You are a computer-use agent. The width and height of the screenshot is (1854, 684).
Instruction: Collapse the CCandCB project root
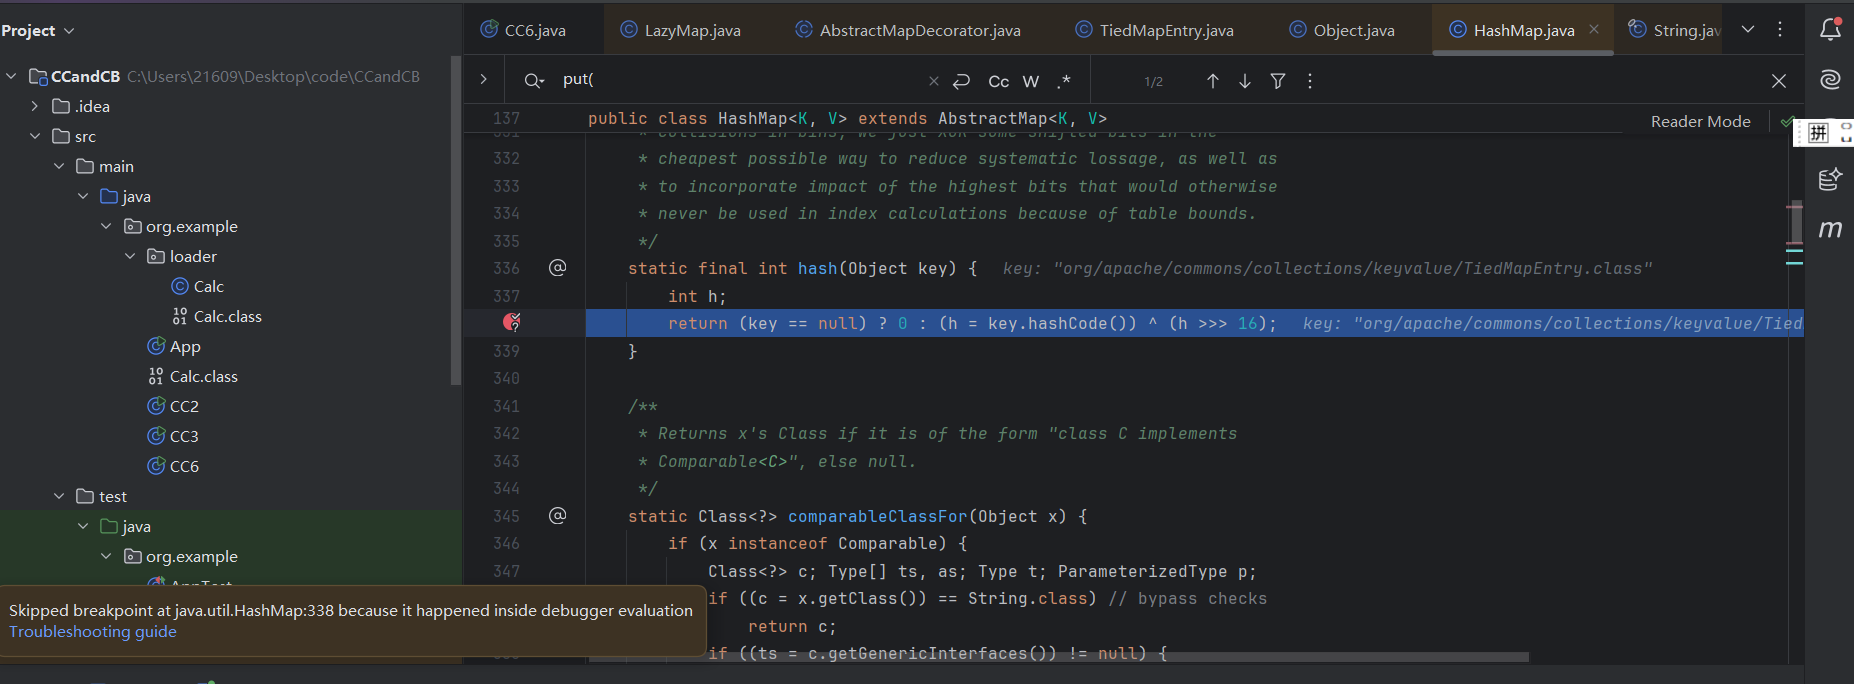(x=11, y=76)
